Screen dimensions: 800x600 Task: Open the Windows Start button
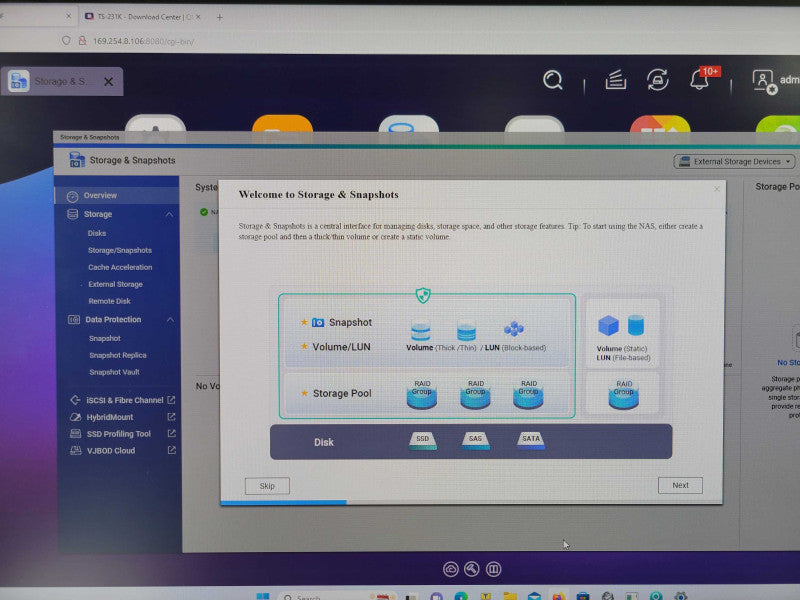(x=263, y=596)
